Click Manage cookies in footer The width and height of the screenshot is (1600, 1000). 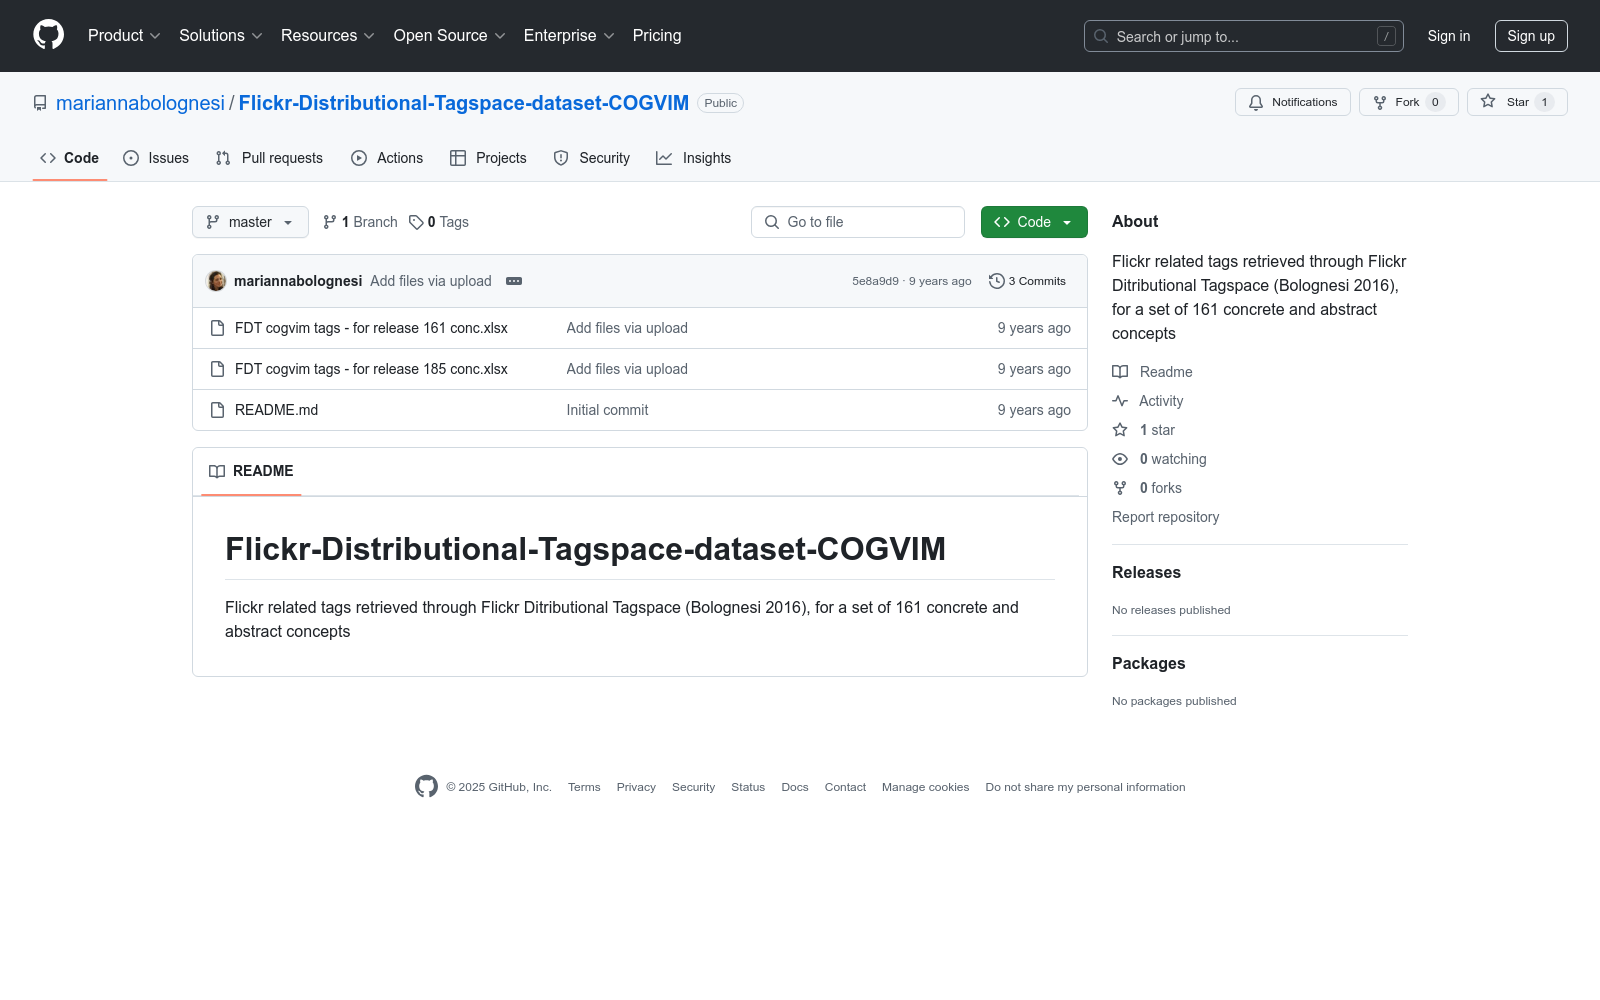coord(925,787)
